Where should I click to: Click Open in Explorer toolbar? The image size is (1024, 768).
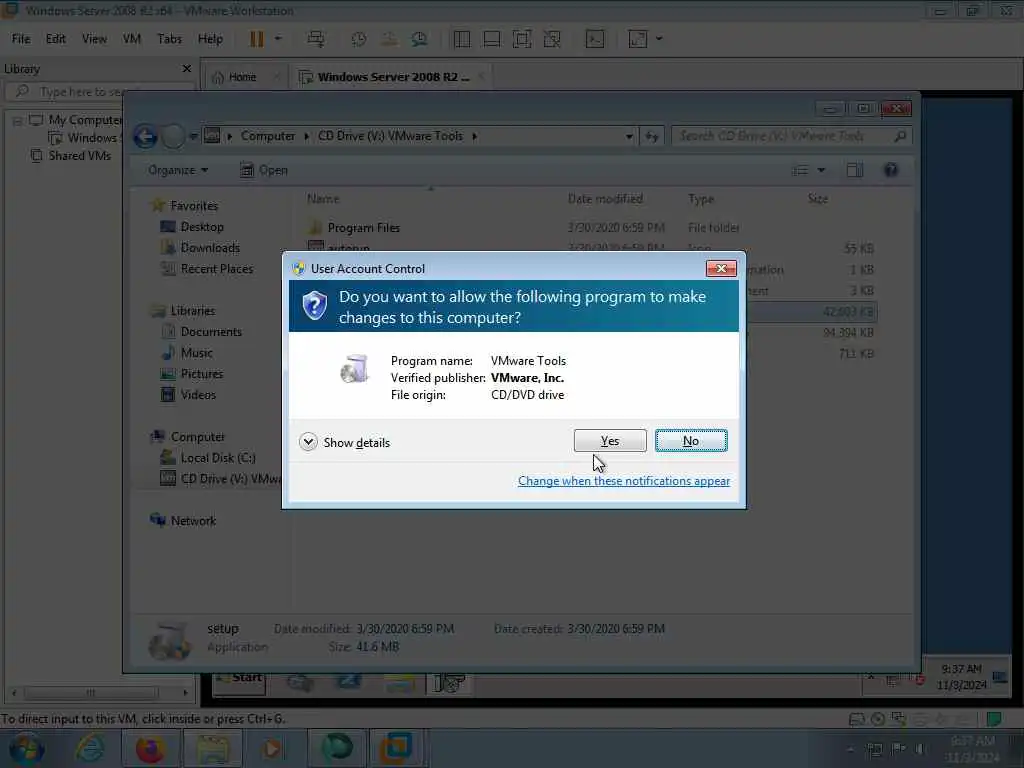[x=264, y=170]
